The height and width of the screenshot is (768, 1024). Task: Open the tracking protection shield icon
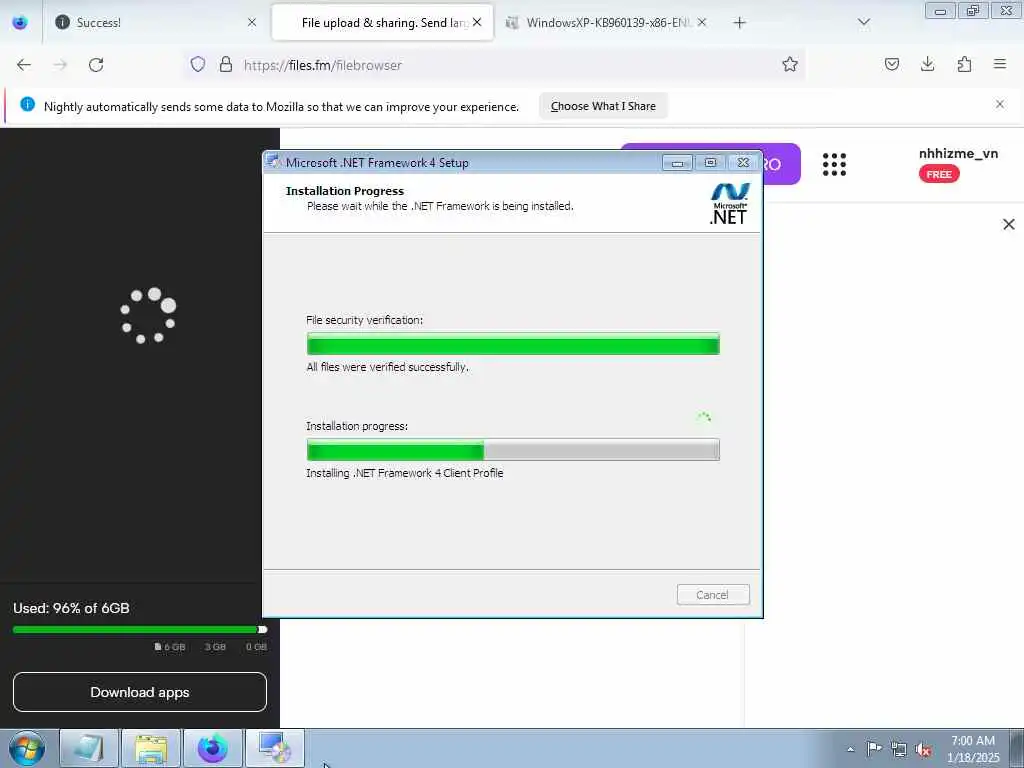point(198,64)
